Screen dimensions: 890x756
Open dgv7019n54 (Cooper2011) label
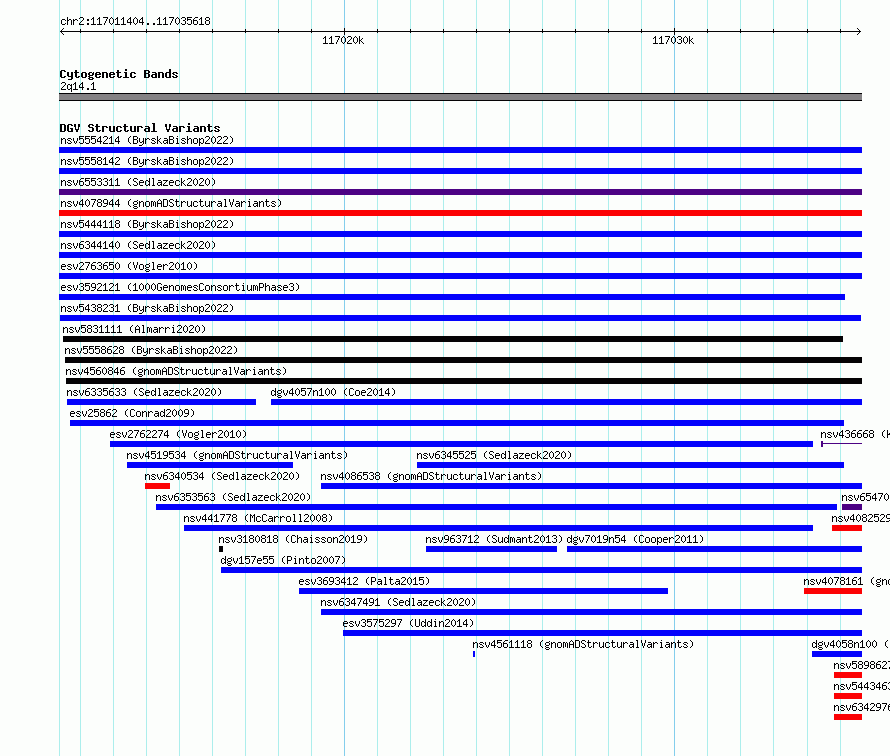tap(635, 539)
